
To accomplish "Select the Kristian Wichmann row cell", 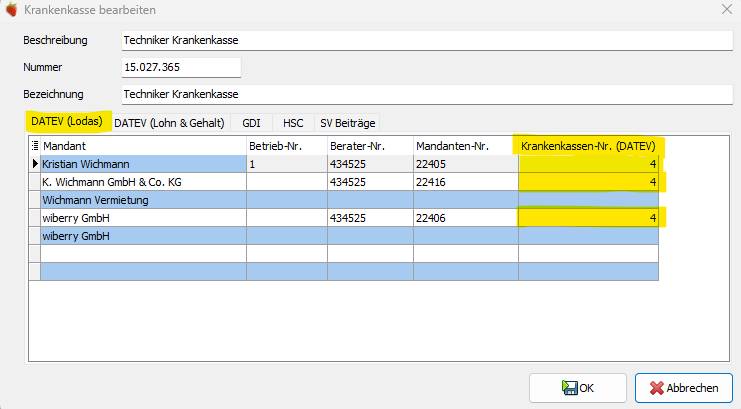I will [143, 164].
